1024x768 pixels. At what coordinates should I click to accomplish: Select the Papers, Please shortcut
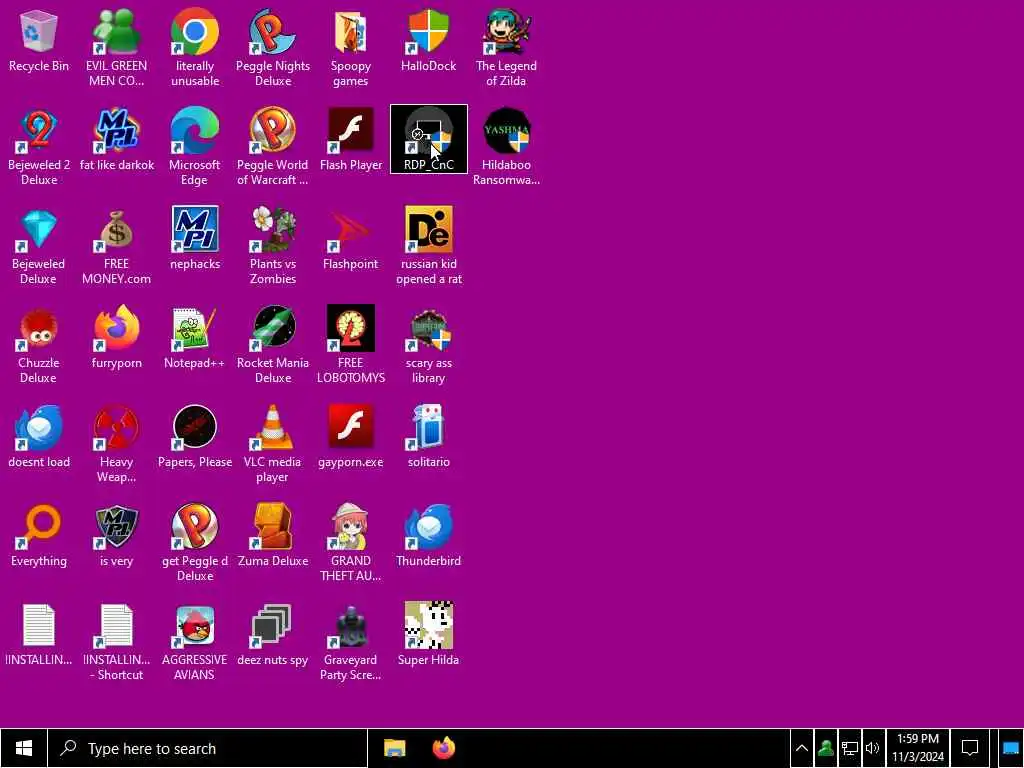195,438
